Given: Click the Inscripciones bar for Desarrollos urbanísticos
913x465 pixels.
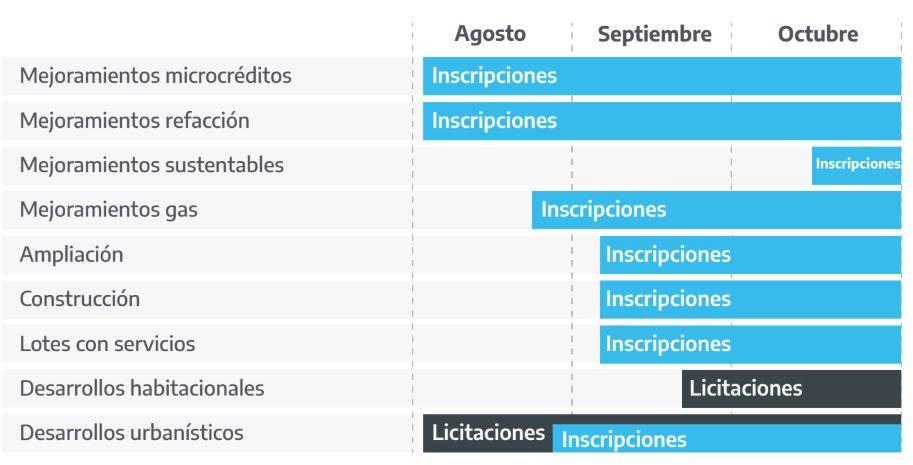Looking at the screenshot, I should pyautogui.click(x=727, y=439).
